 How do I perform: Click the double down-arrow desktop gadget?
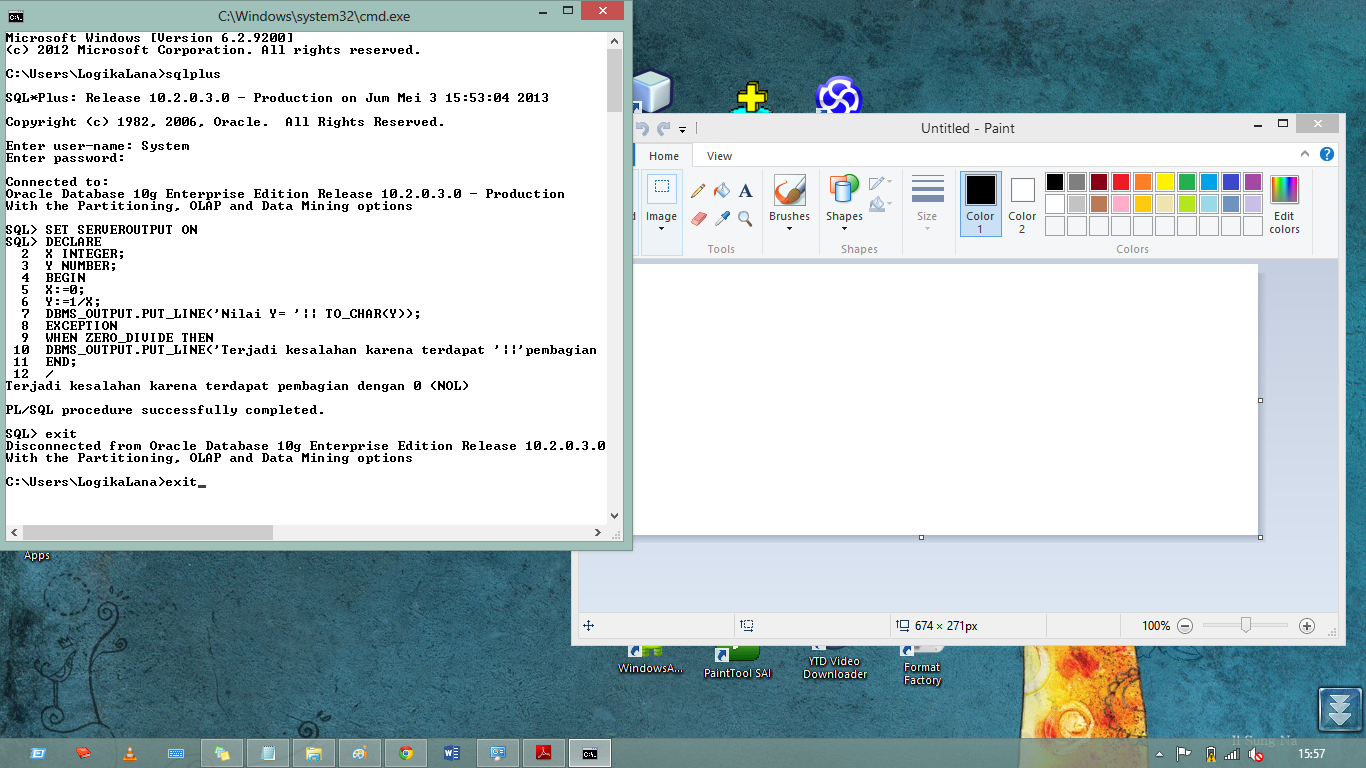(x=1341, y=710)
